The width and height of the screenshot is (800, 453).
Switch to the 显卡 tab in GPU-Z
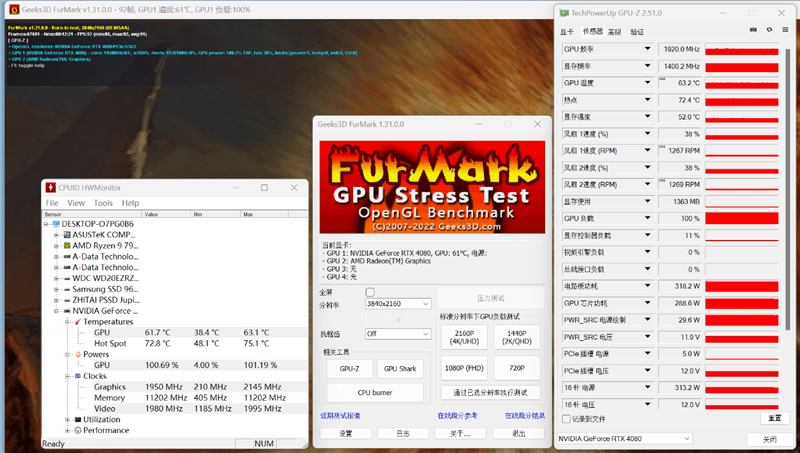pyautogui.click(x=567, y=32)
